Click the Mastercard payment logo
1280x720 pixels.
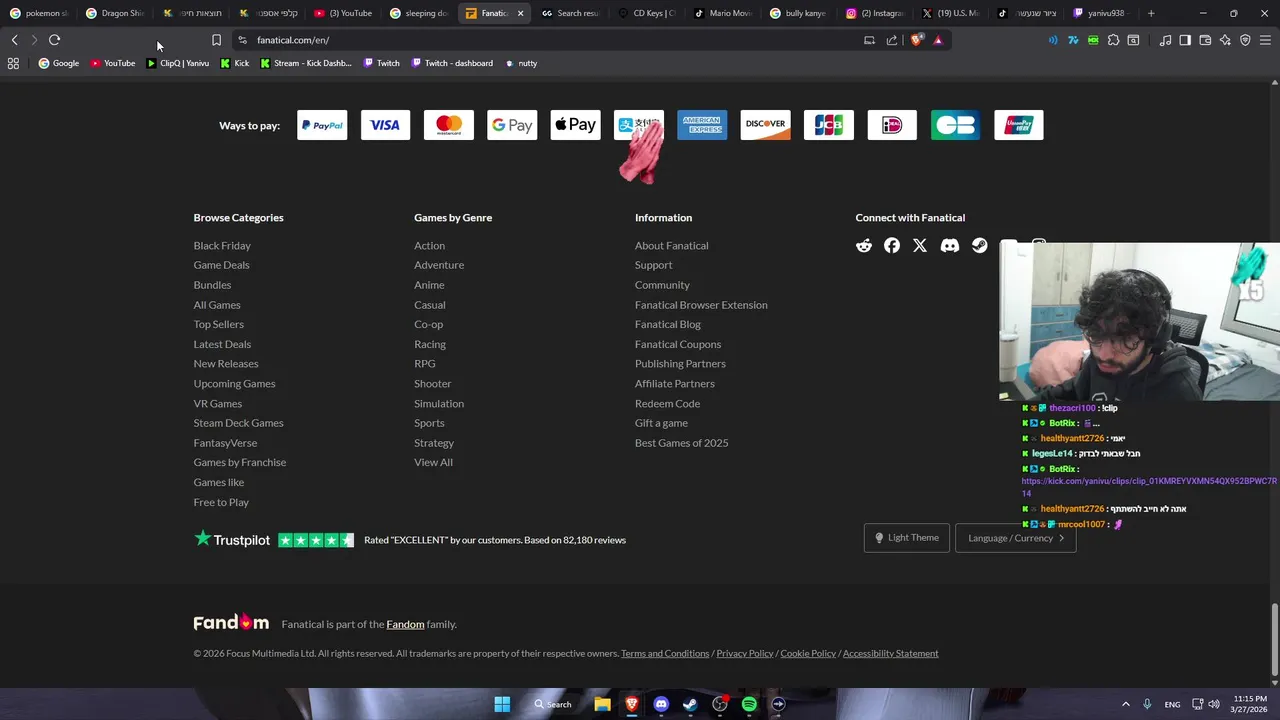[x=449, y=125]
